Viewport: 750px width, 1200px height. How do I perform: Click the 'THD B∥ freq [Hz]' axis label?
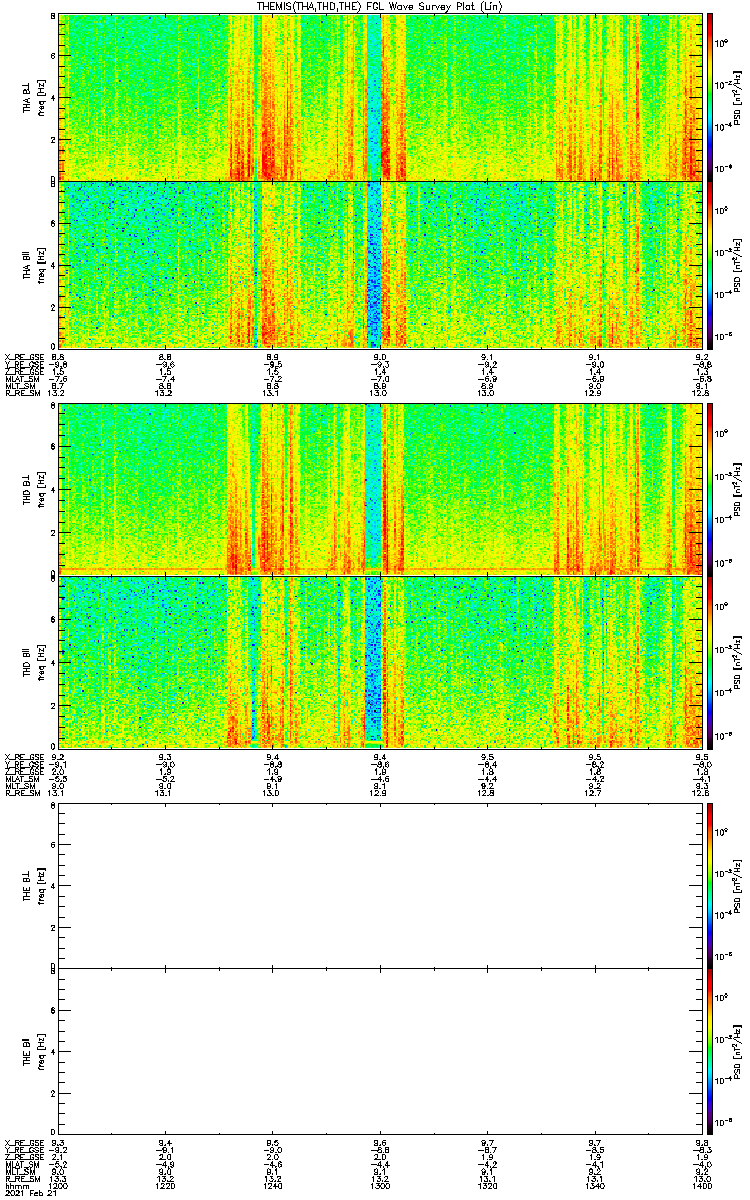[x=34, y=661]
